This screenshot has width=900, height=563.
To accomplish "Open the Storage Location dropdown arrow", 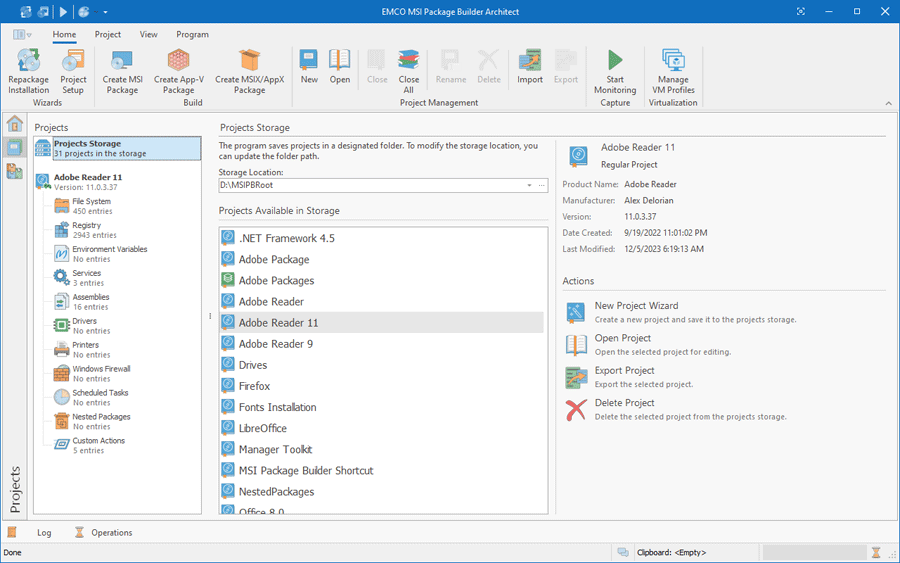I will 529,185.
